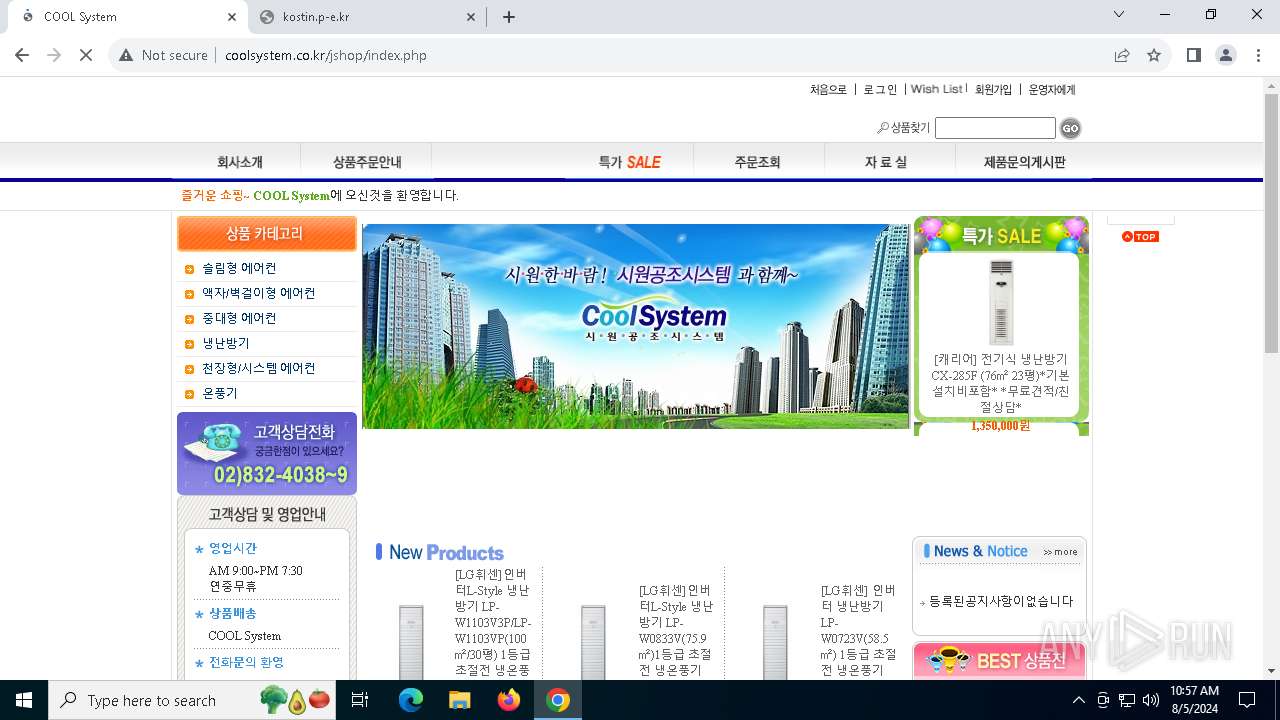1280x720 pixels.
Task: Open LP-W1103V3P product link
Action: tap(493, 622)
